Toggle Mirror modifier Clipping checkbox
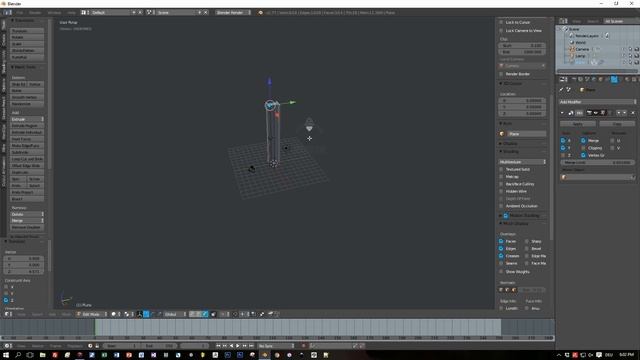The width and height of the screenshot is (640, 360). 583,148
